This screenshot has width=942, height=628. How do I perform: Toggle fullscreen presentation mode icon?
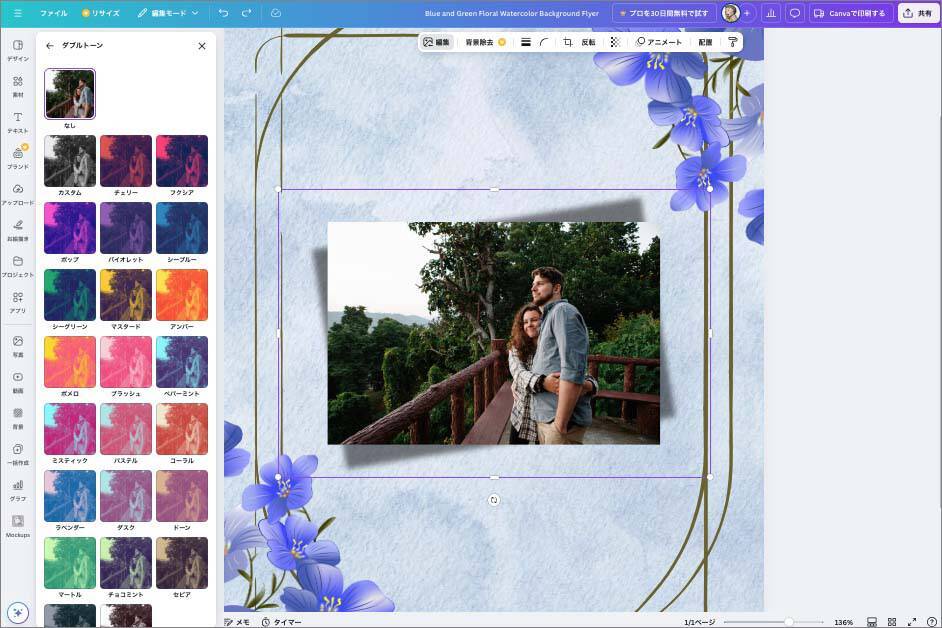click(x=912, y=622)
